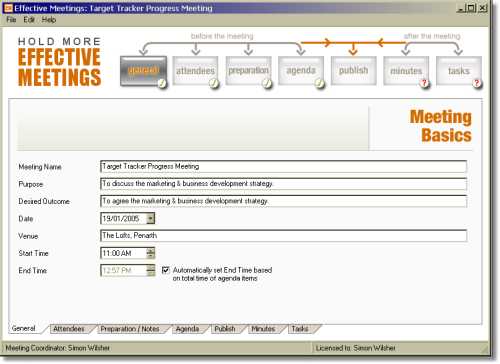The width and height of the screenshot is (500, 364).
Task: Expand the Date picker dropdown arrow
Action: coord(151,219)
